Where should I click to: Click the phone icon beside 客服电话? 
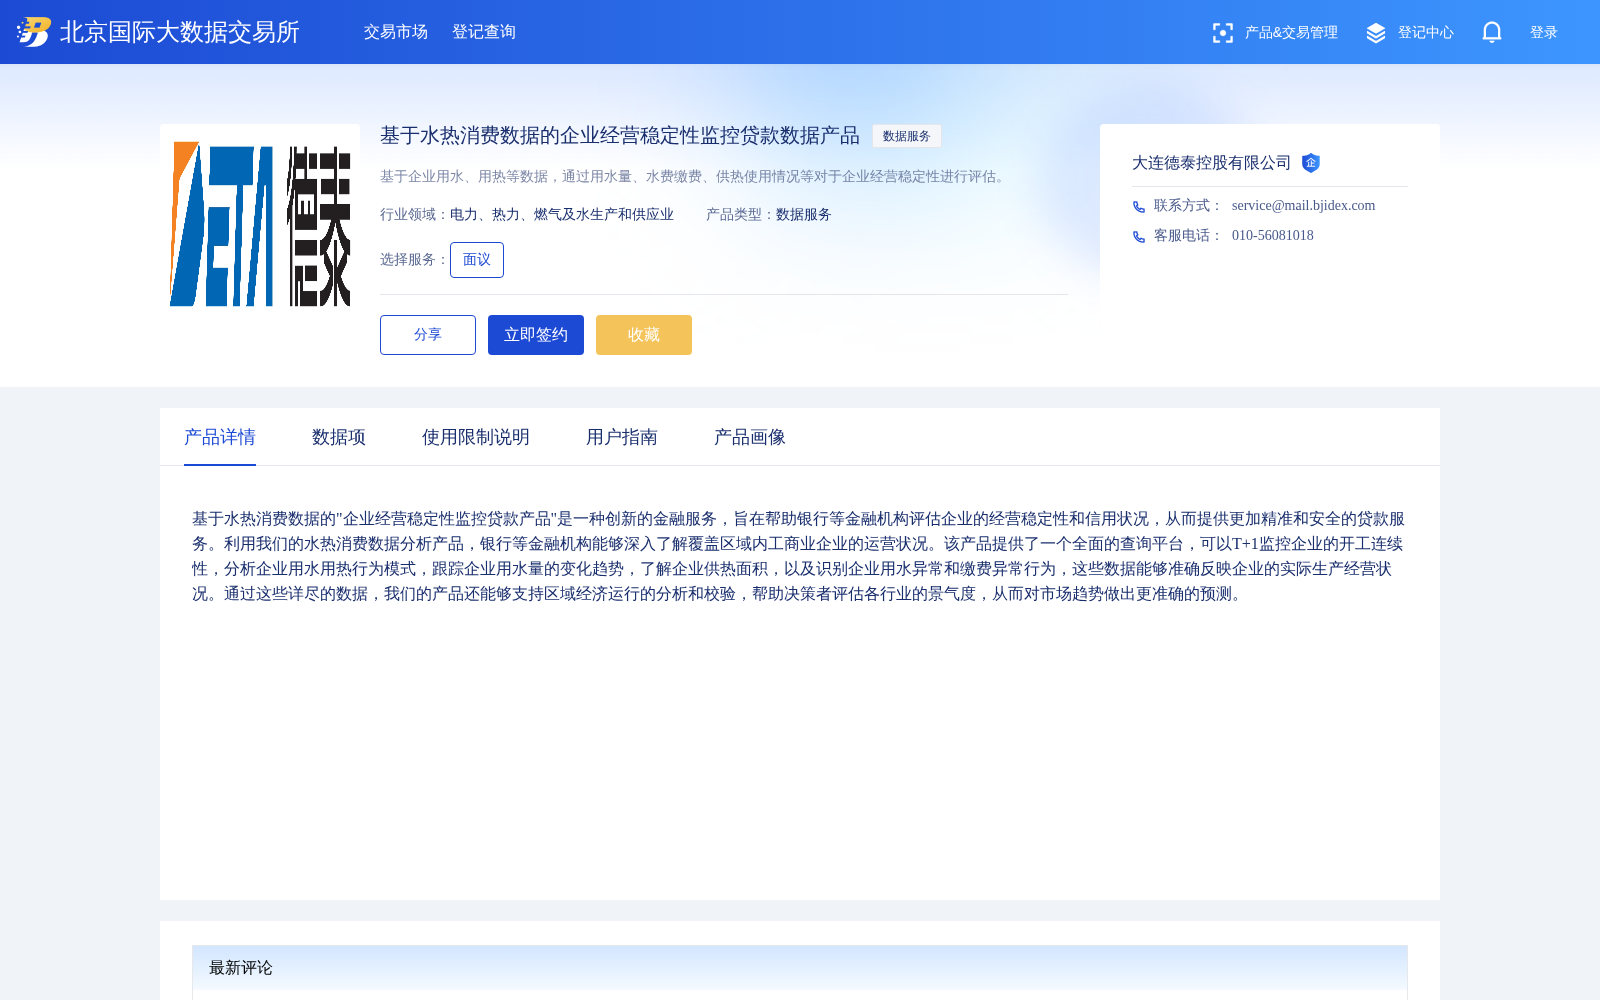pos(1139,237)
